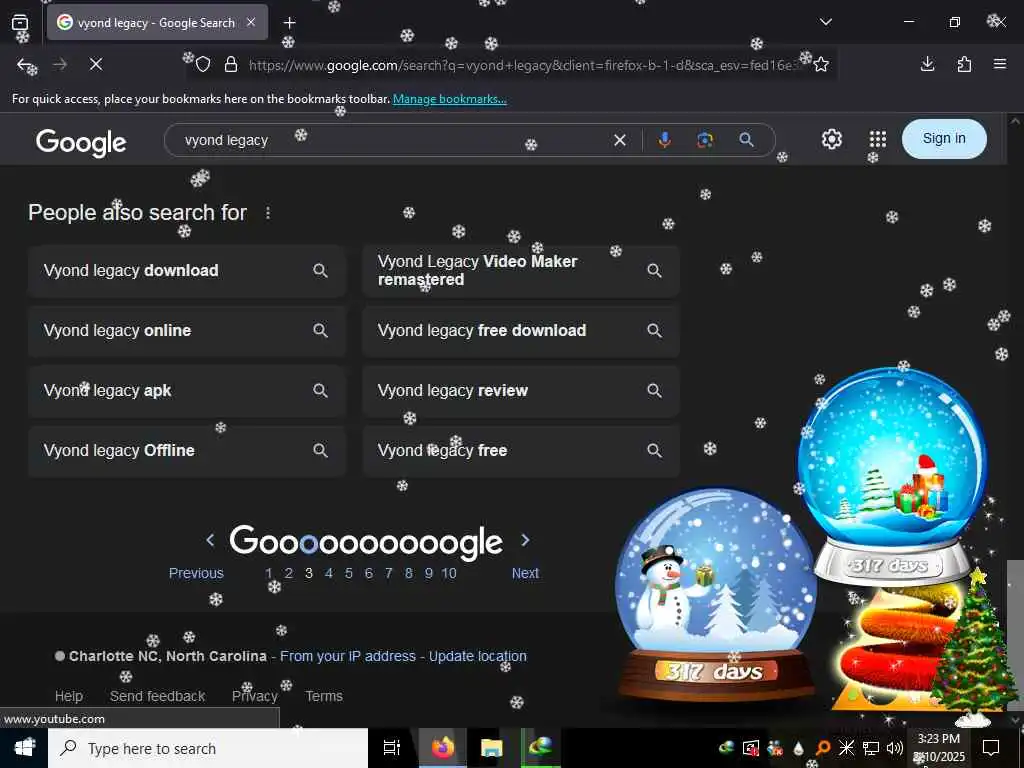Click the right chevron beside Gooooogle logo
This screenshot has width=1024, height=768.
click(x=525, y=540)
